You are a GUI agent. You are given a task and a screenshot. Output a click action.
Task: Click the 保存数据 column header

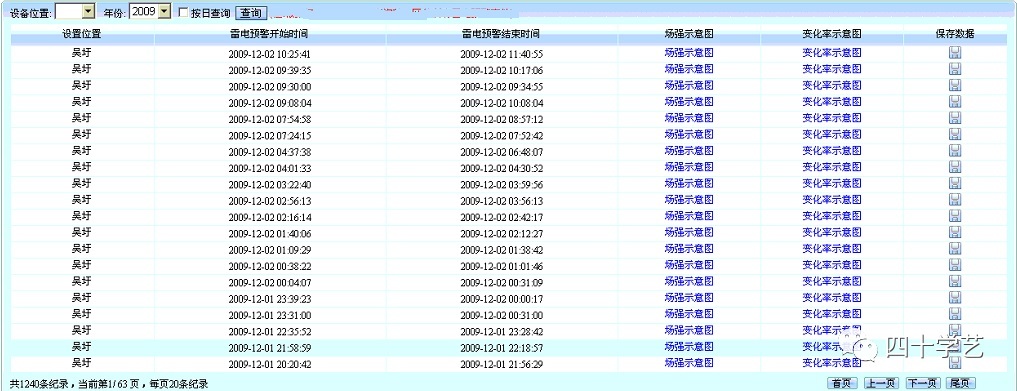tap(955, 34)
